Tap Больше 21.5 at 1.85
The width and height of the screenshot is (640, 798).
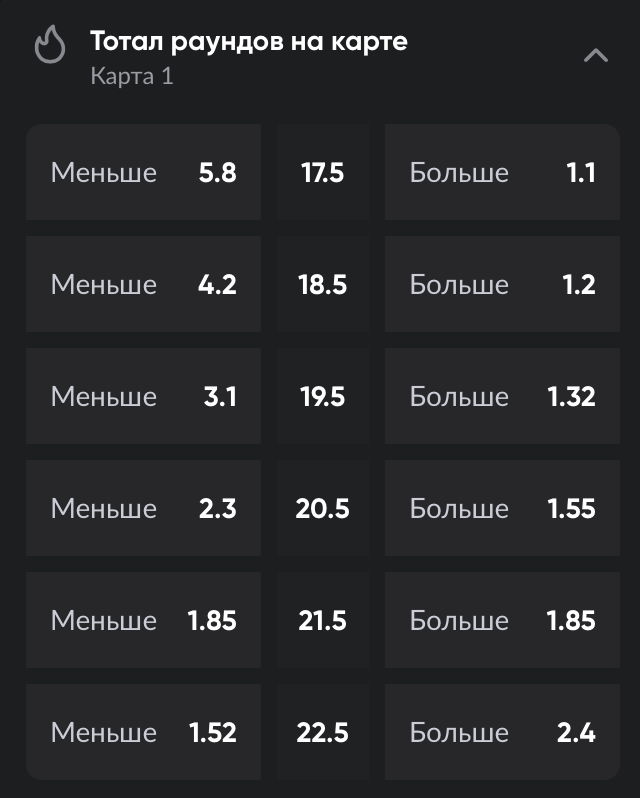pyautogui.click(x=502, y=621)
